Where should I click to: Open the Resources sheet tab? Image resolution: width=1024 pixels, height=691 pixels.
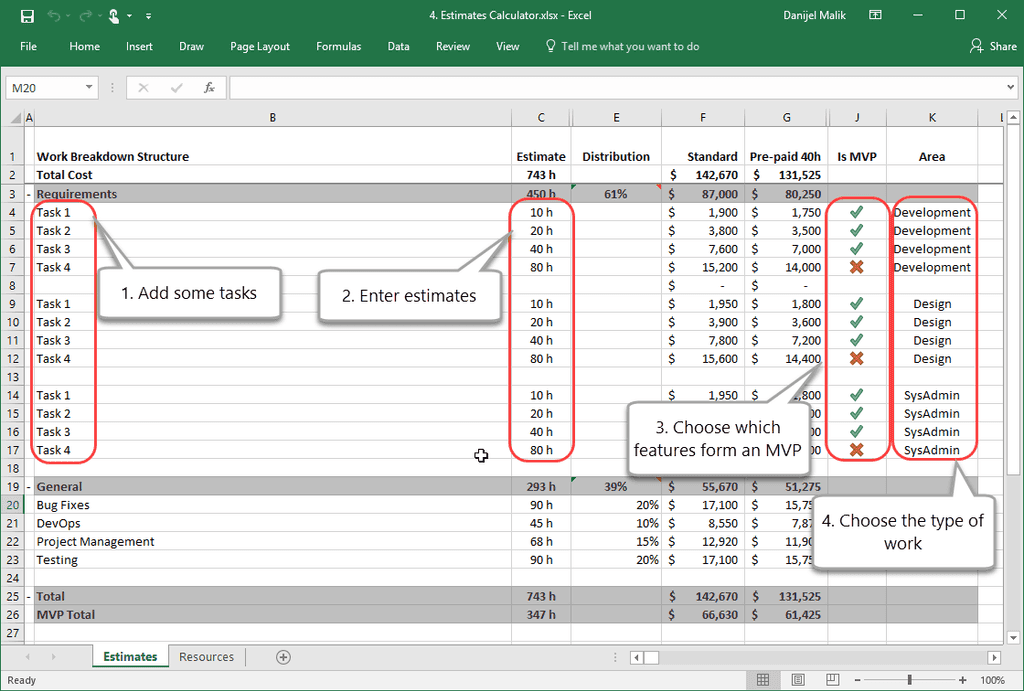tap(206, 656)
